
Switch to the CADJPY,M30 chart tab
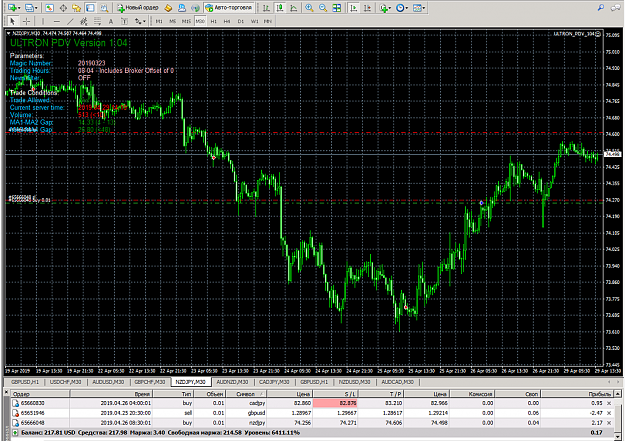[x=274, y=382]
